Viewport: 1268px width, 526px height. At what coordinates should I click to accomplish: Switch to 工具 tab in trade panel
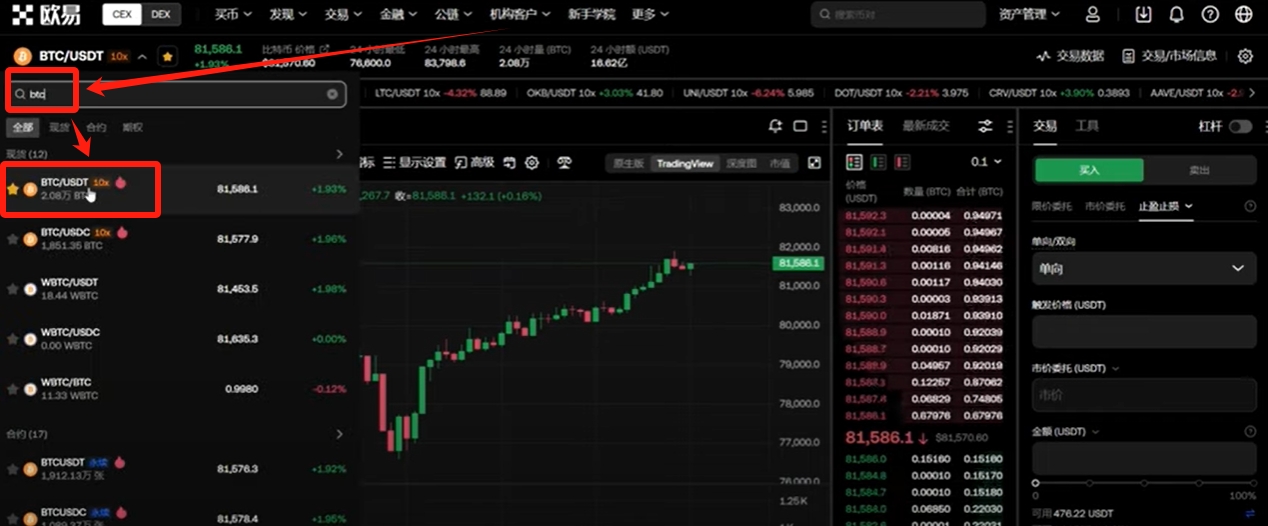tap(1087, 126)
